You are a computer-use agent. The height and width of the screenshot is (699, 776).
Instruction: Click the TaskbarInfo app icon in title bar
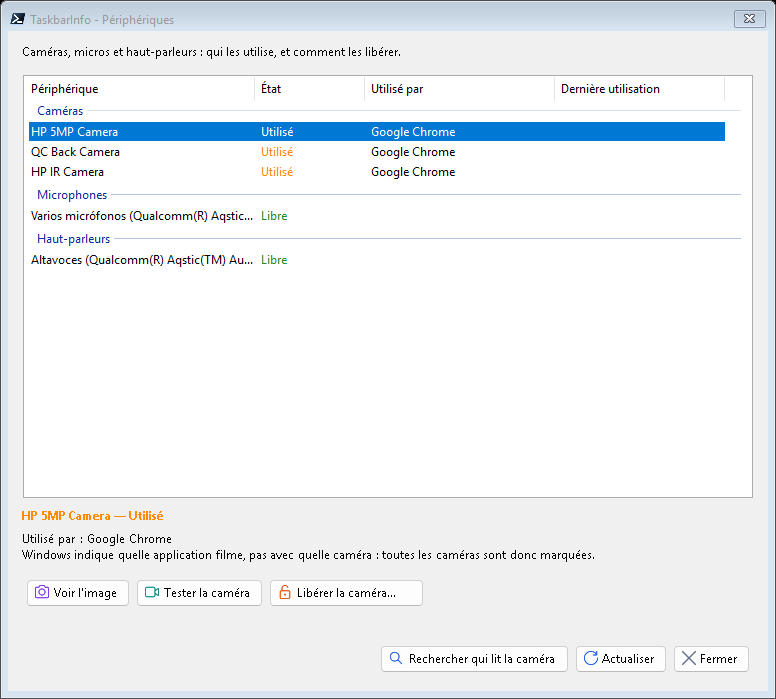click(x=18, y=19)
